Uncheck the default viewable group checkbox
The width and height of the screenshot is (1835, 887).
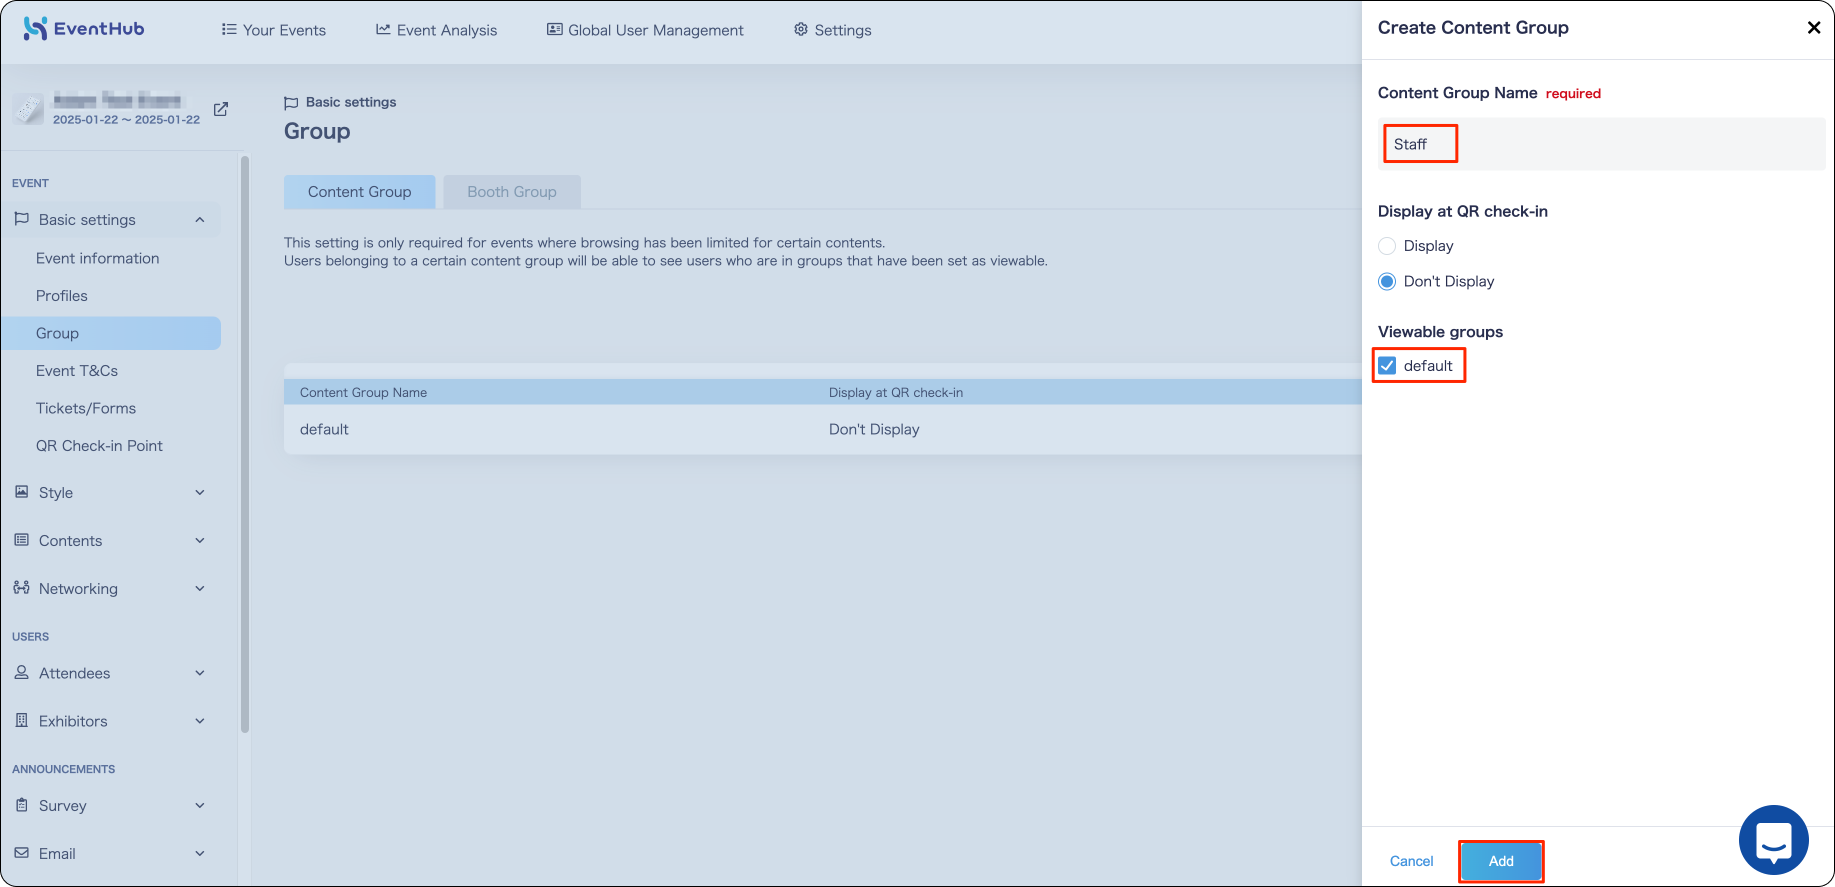tap(1387, 366)
